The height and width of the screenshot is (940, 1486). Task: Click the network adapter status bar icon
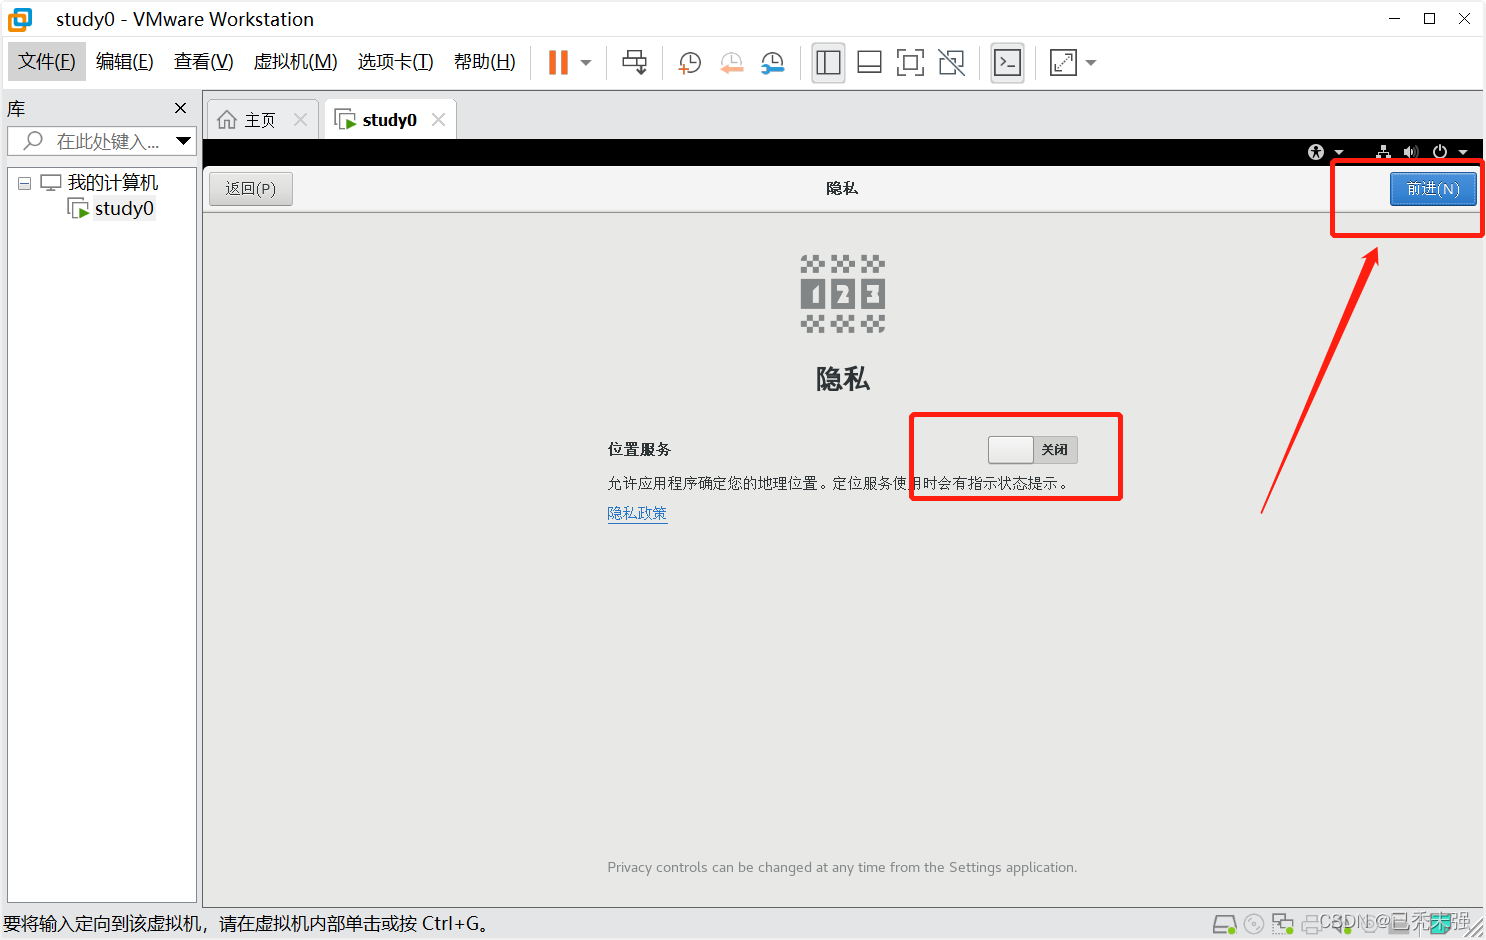click(1283, 924)
